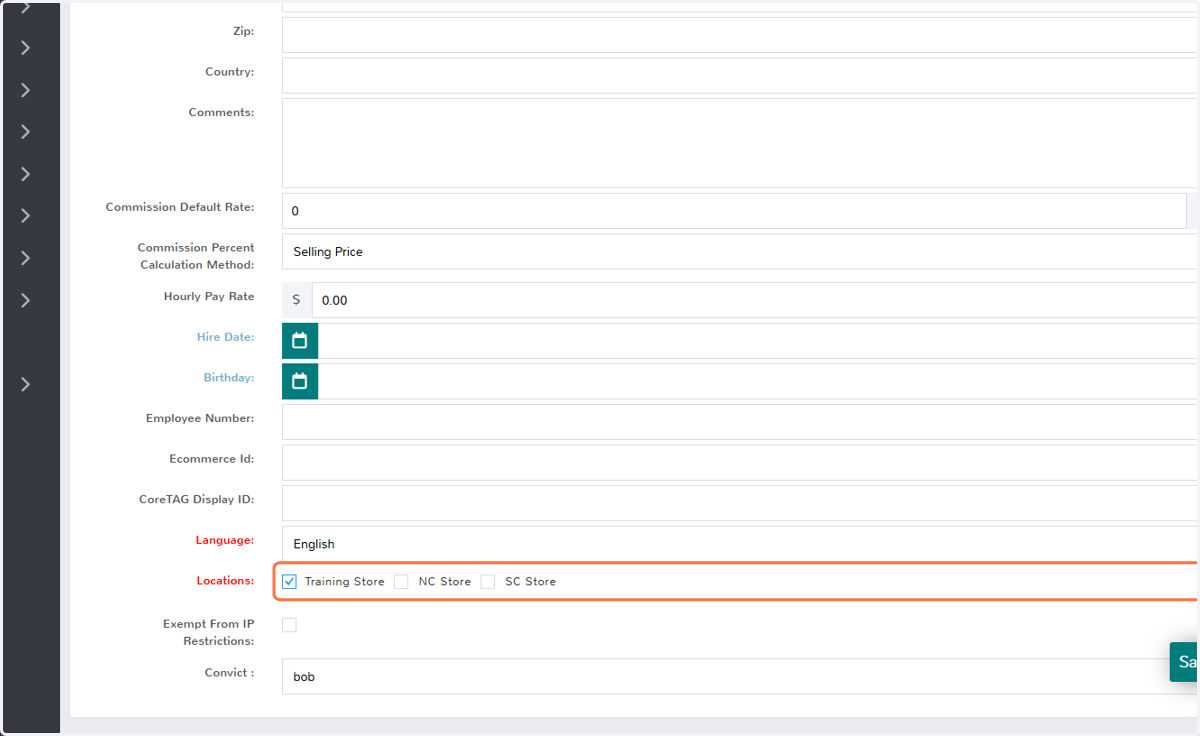Click the NC Store label text

point(445,582)
